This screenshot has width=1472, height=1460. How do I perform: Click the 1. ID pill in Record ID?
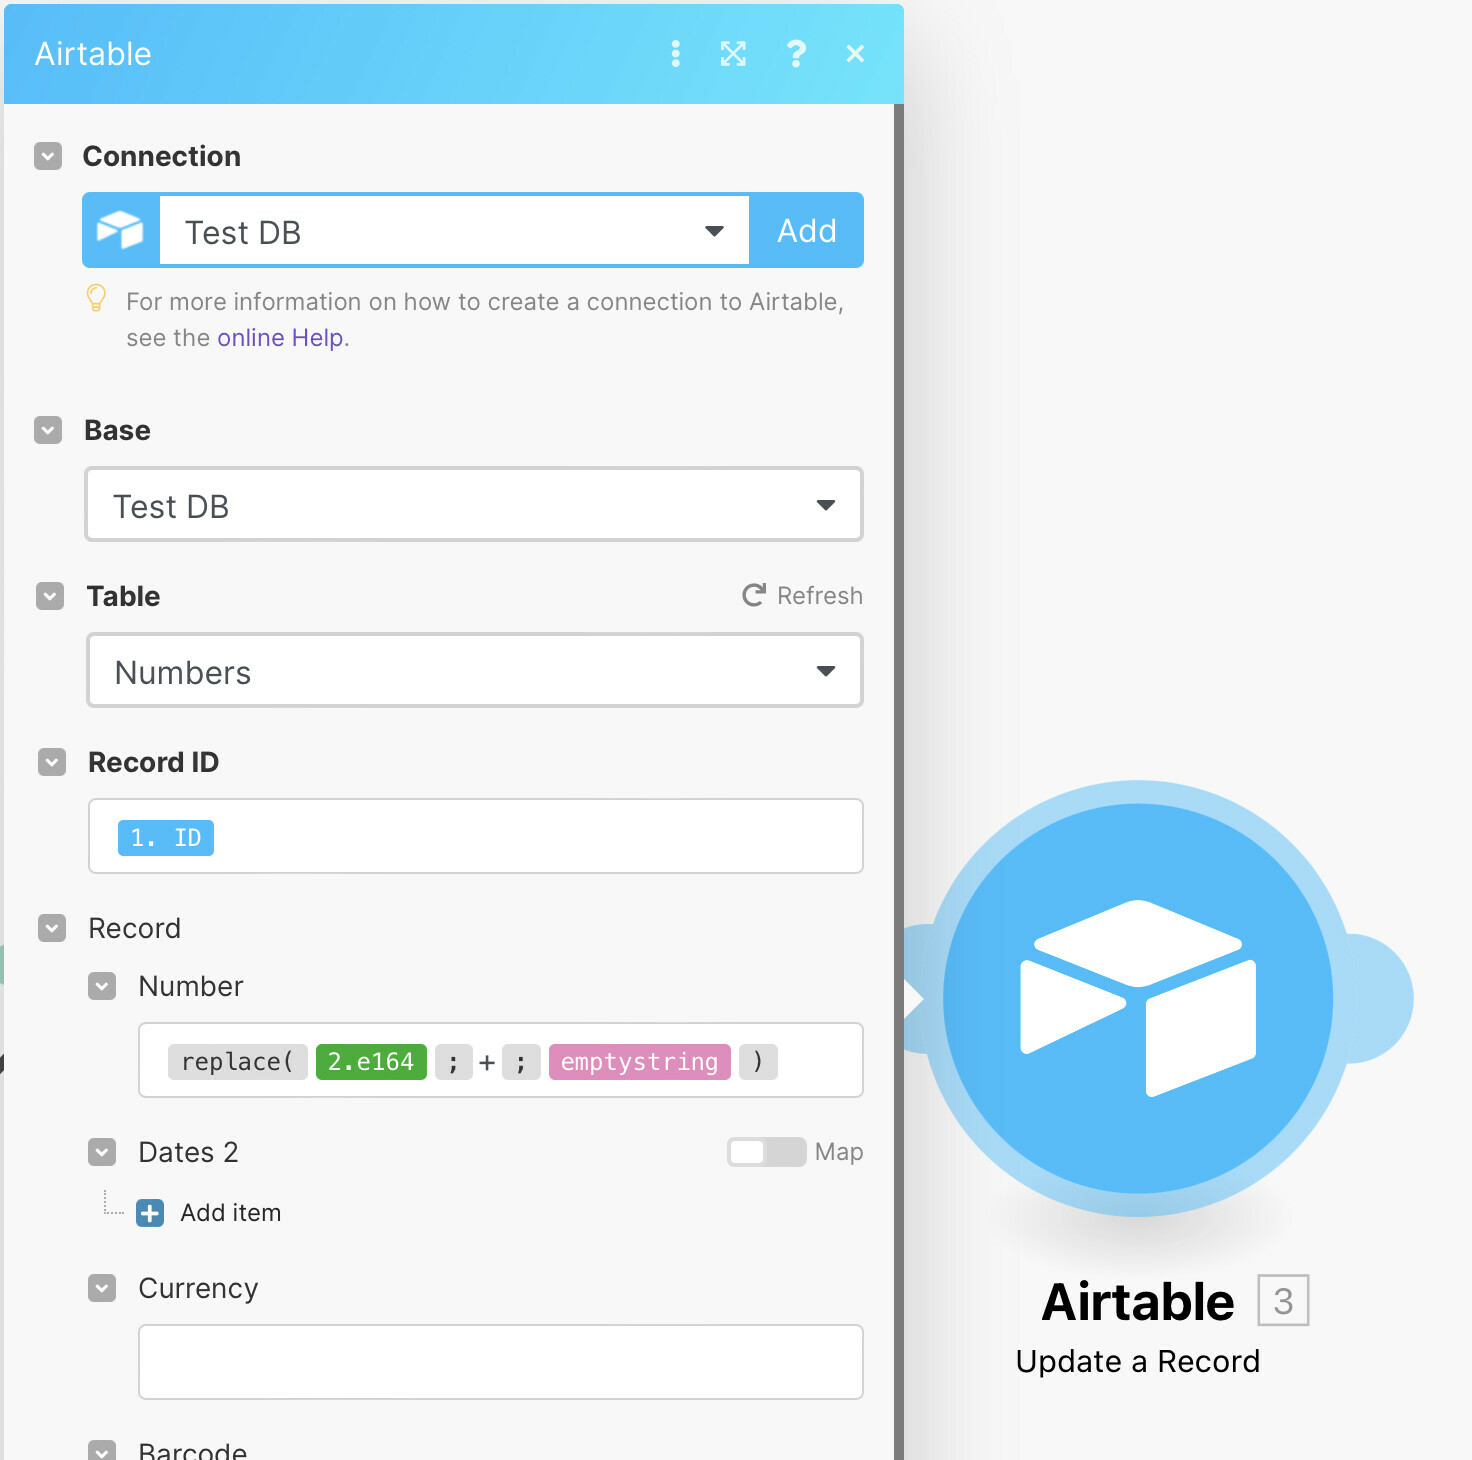(x=166, y=838)
